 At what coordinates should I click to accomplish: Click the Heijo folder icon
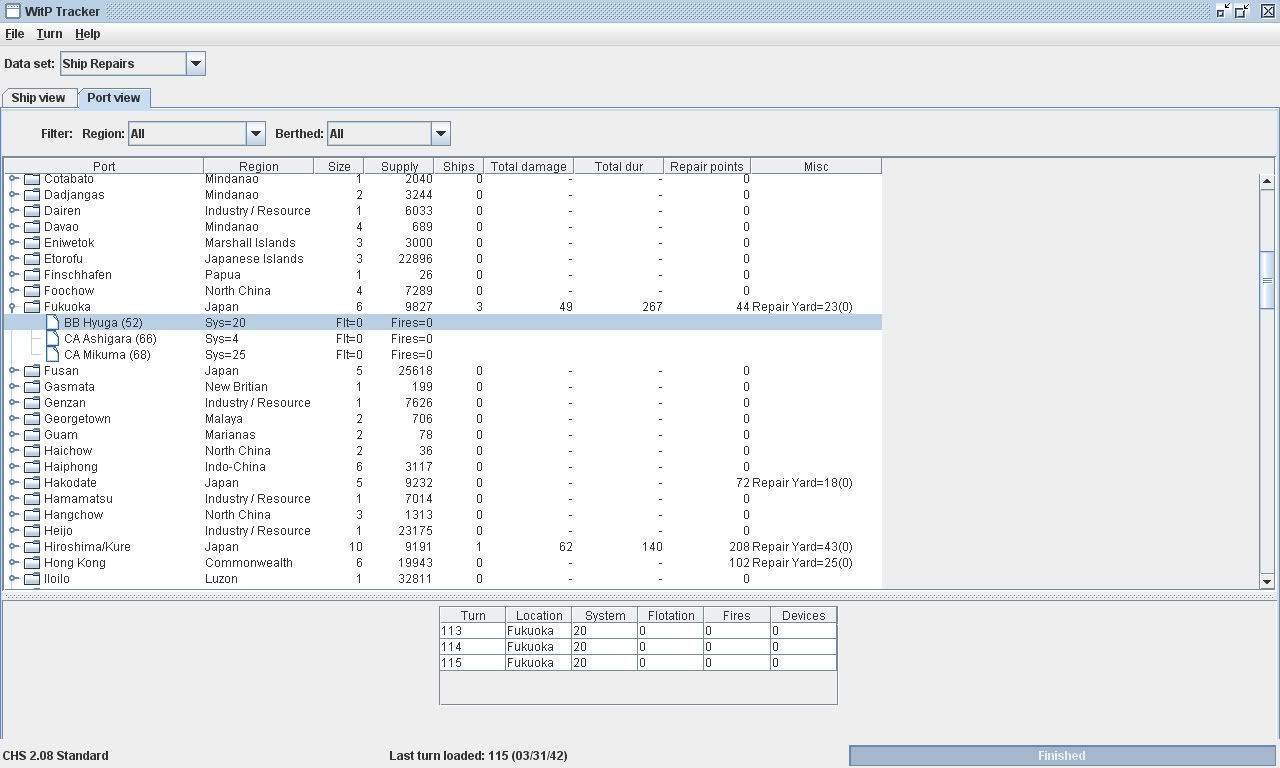[x=32, y=531]
